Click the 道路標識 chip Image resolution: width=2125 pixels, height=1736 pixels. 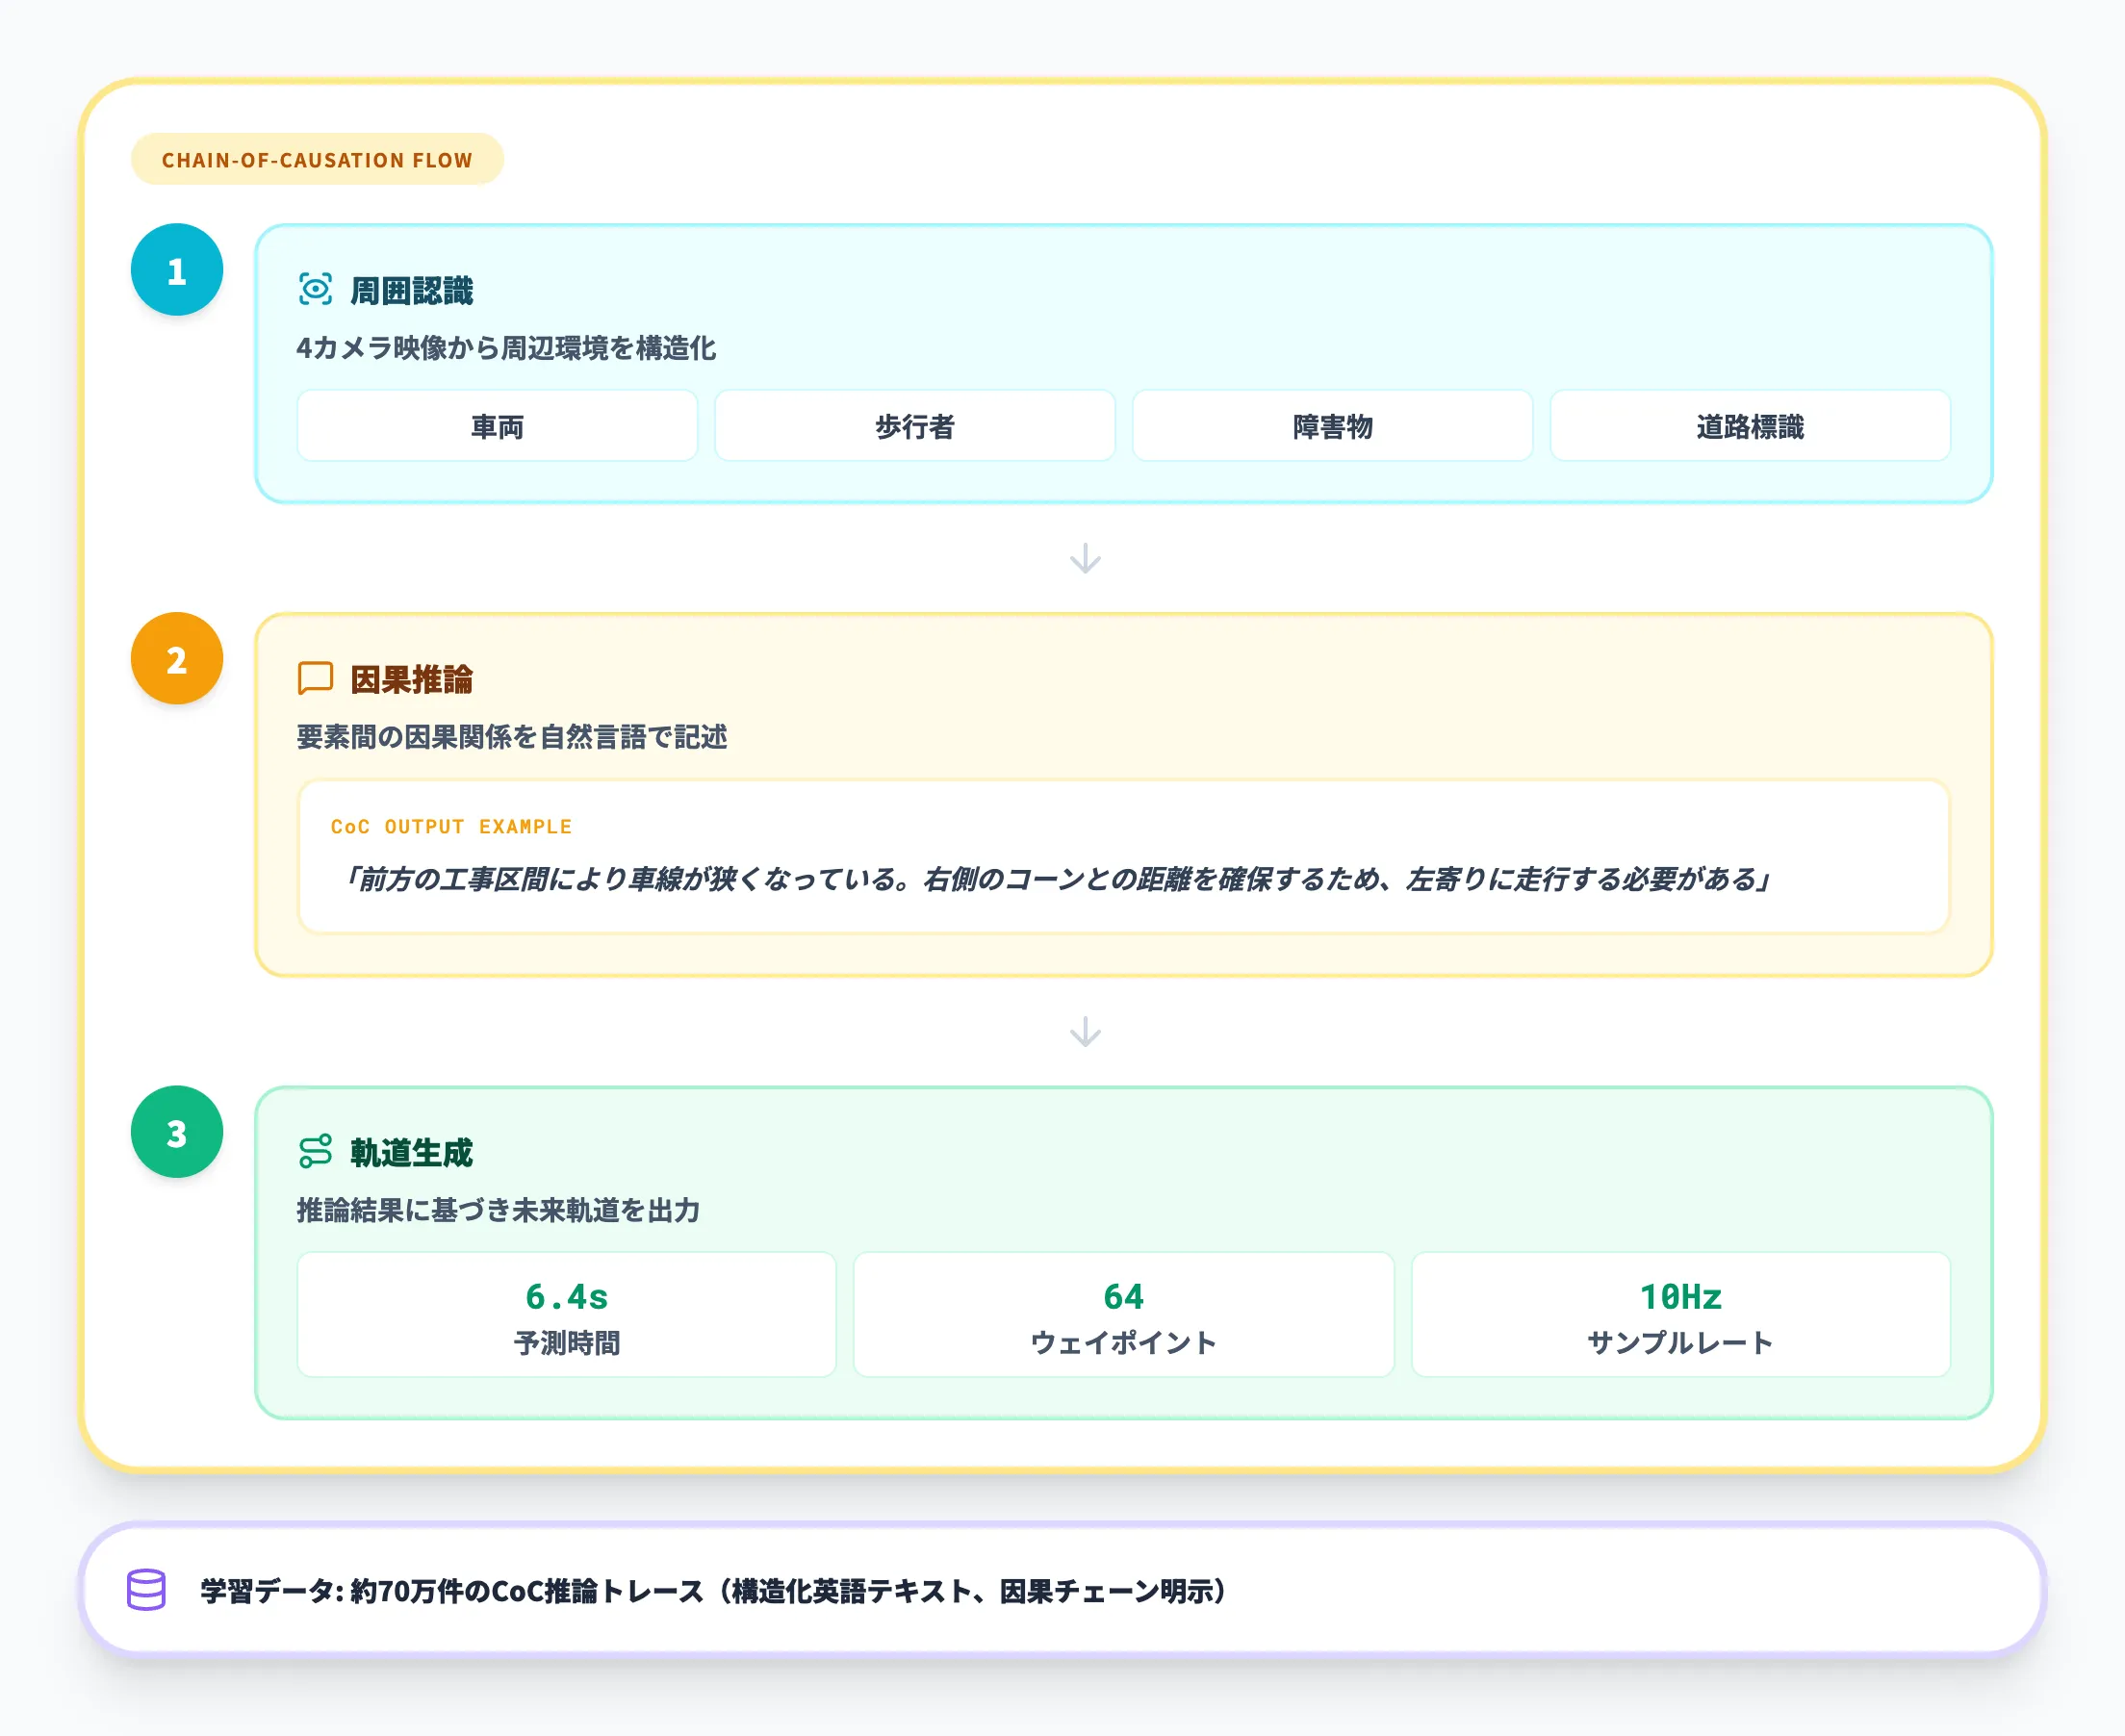[1748, 426]
